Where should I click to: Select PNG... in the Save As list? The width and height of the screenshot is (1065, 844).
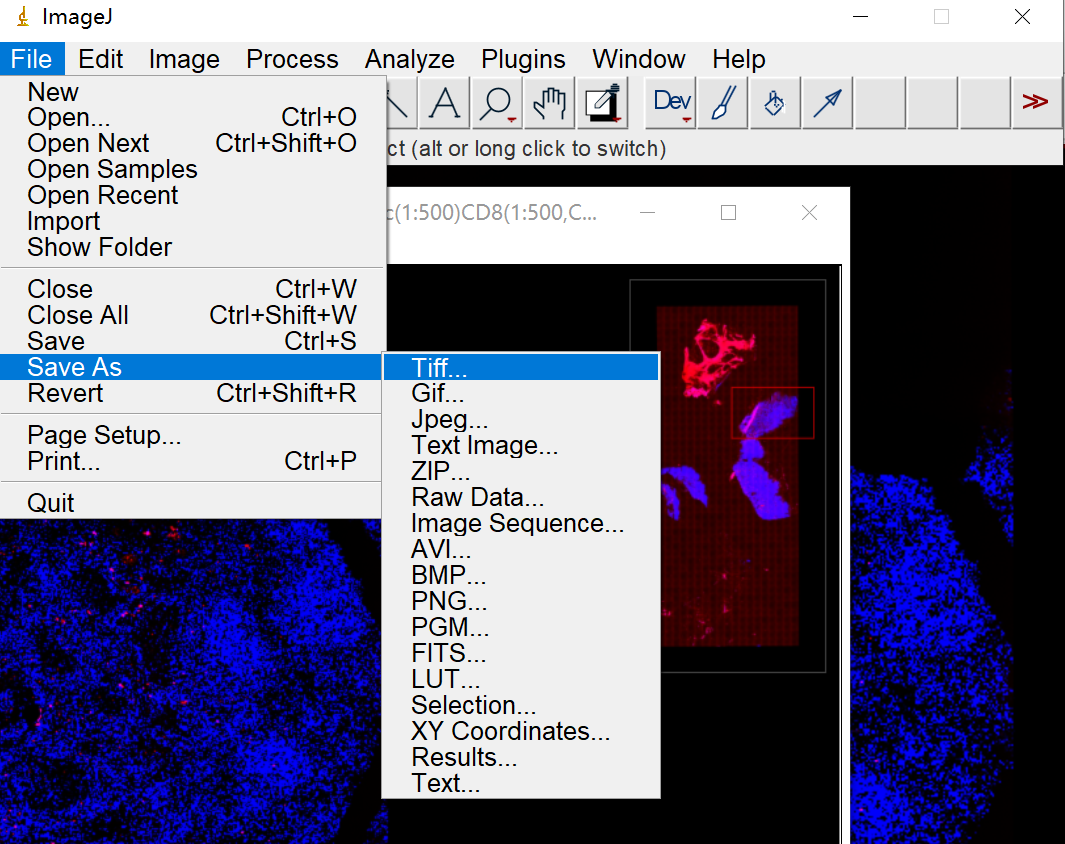click(449, 601)
